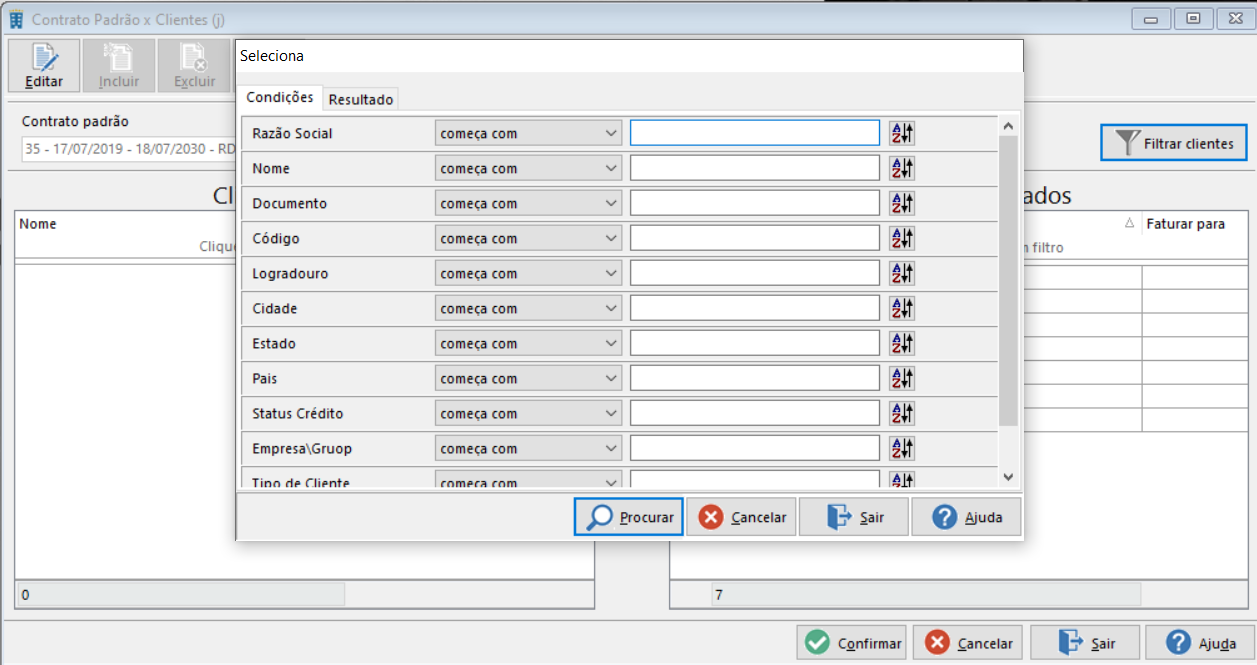This screenshot has height=665, width=1257.
Task: Click the sort icon for Documento row
Action: 902,203
